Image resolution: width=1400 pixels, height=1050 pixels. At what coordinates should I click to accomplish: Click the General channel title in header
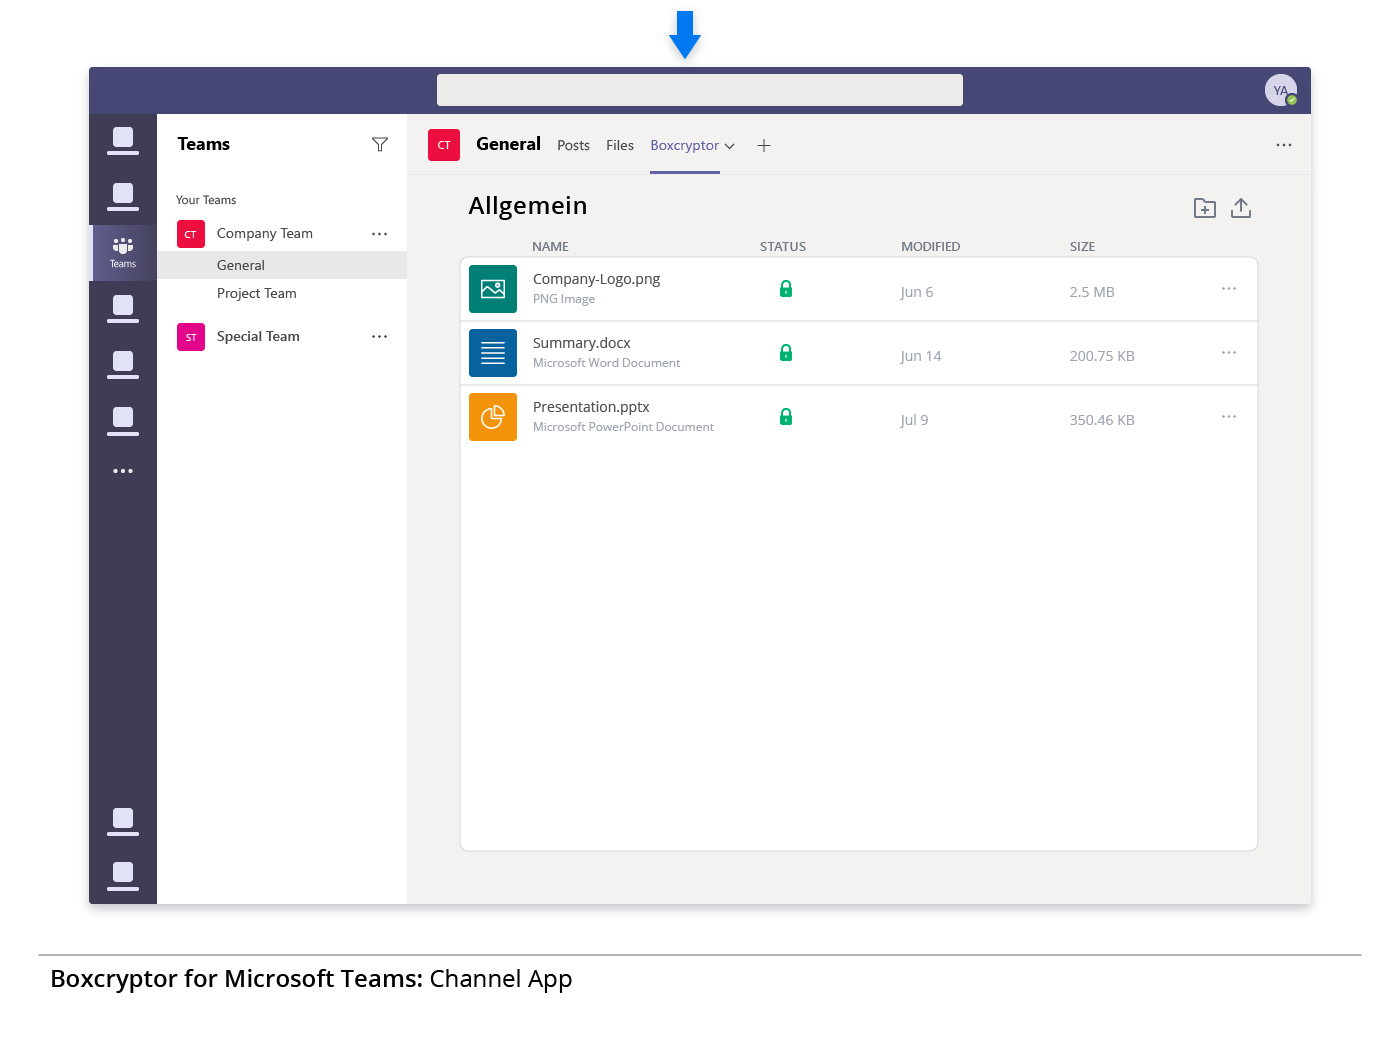(x=508, y=144)
